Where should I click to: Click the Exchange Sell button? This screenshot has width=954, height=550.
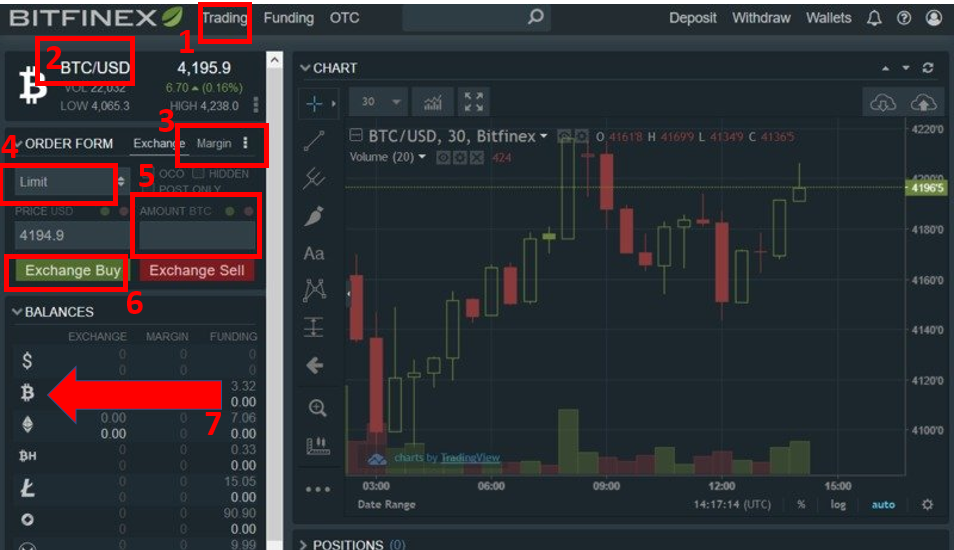(x=197, y=271)
